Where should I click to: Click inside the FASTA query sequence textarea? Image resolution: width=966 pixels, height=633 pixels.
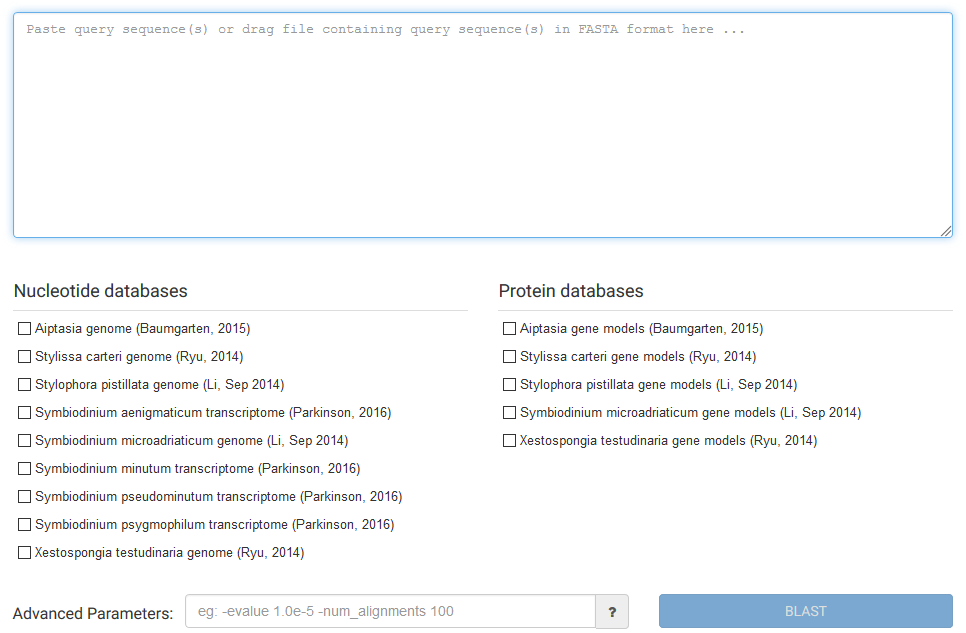(x=483, y=125)
